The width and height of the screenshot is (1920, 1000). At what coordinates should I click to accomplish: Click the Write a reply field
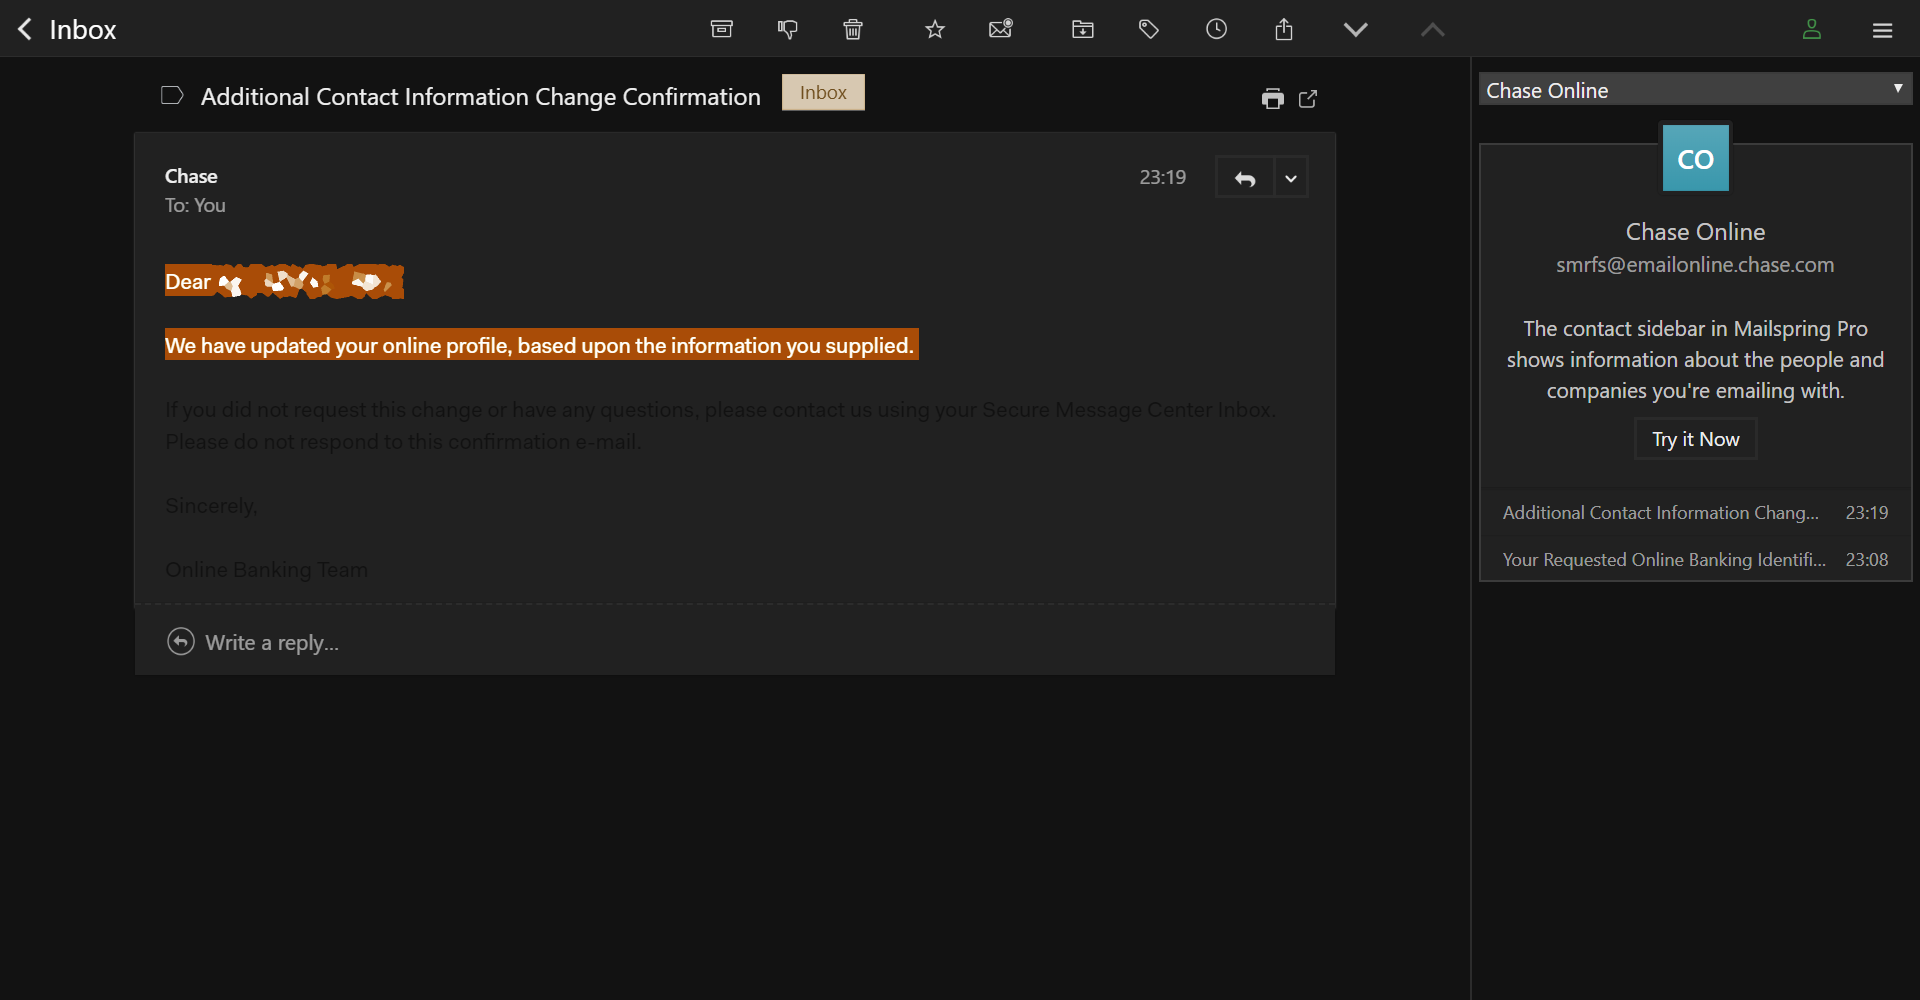(735, 642)
